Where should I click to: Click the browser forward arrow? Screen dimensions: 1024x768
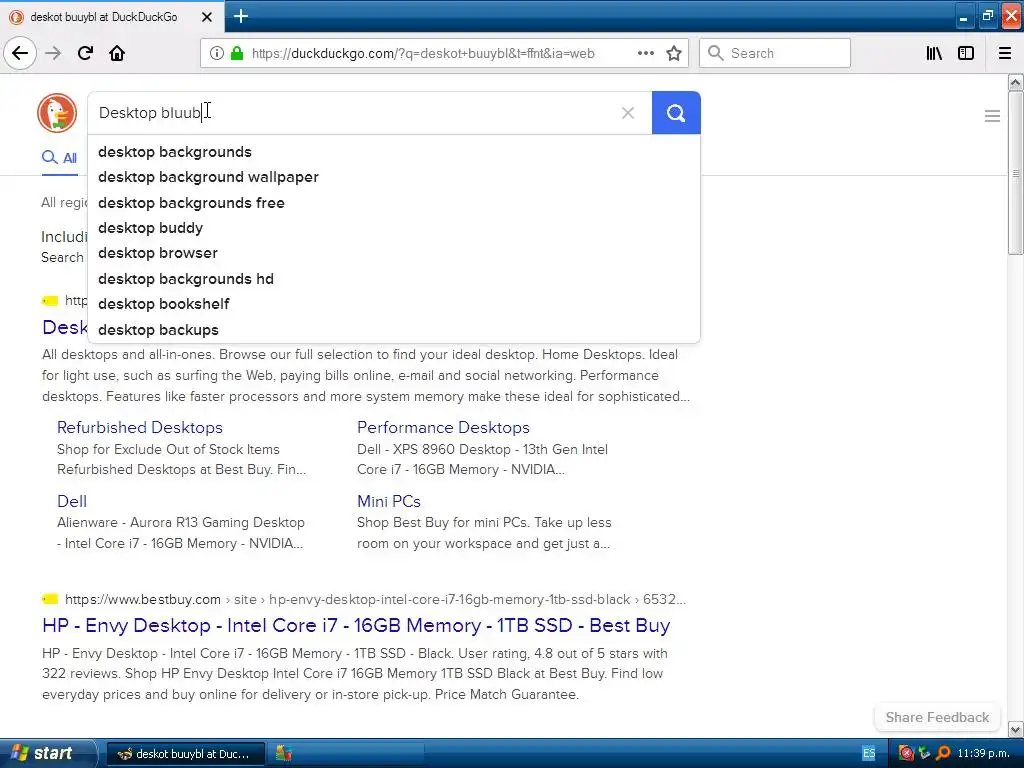pos(53,53)
